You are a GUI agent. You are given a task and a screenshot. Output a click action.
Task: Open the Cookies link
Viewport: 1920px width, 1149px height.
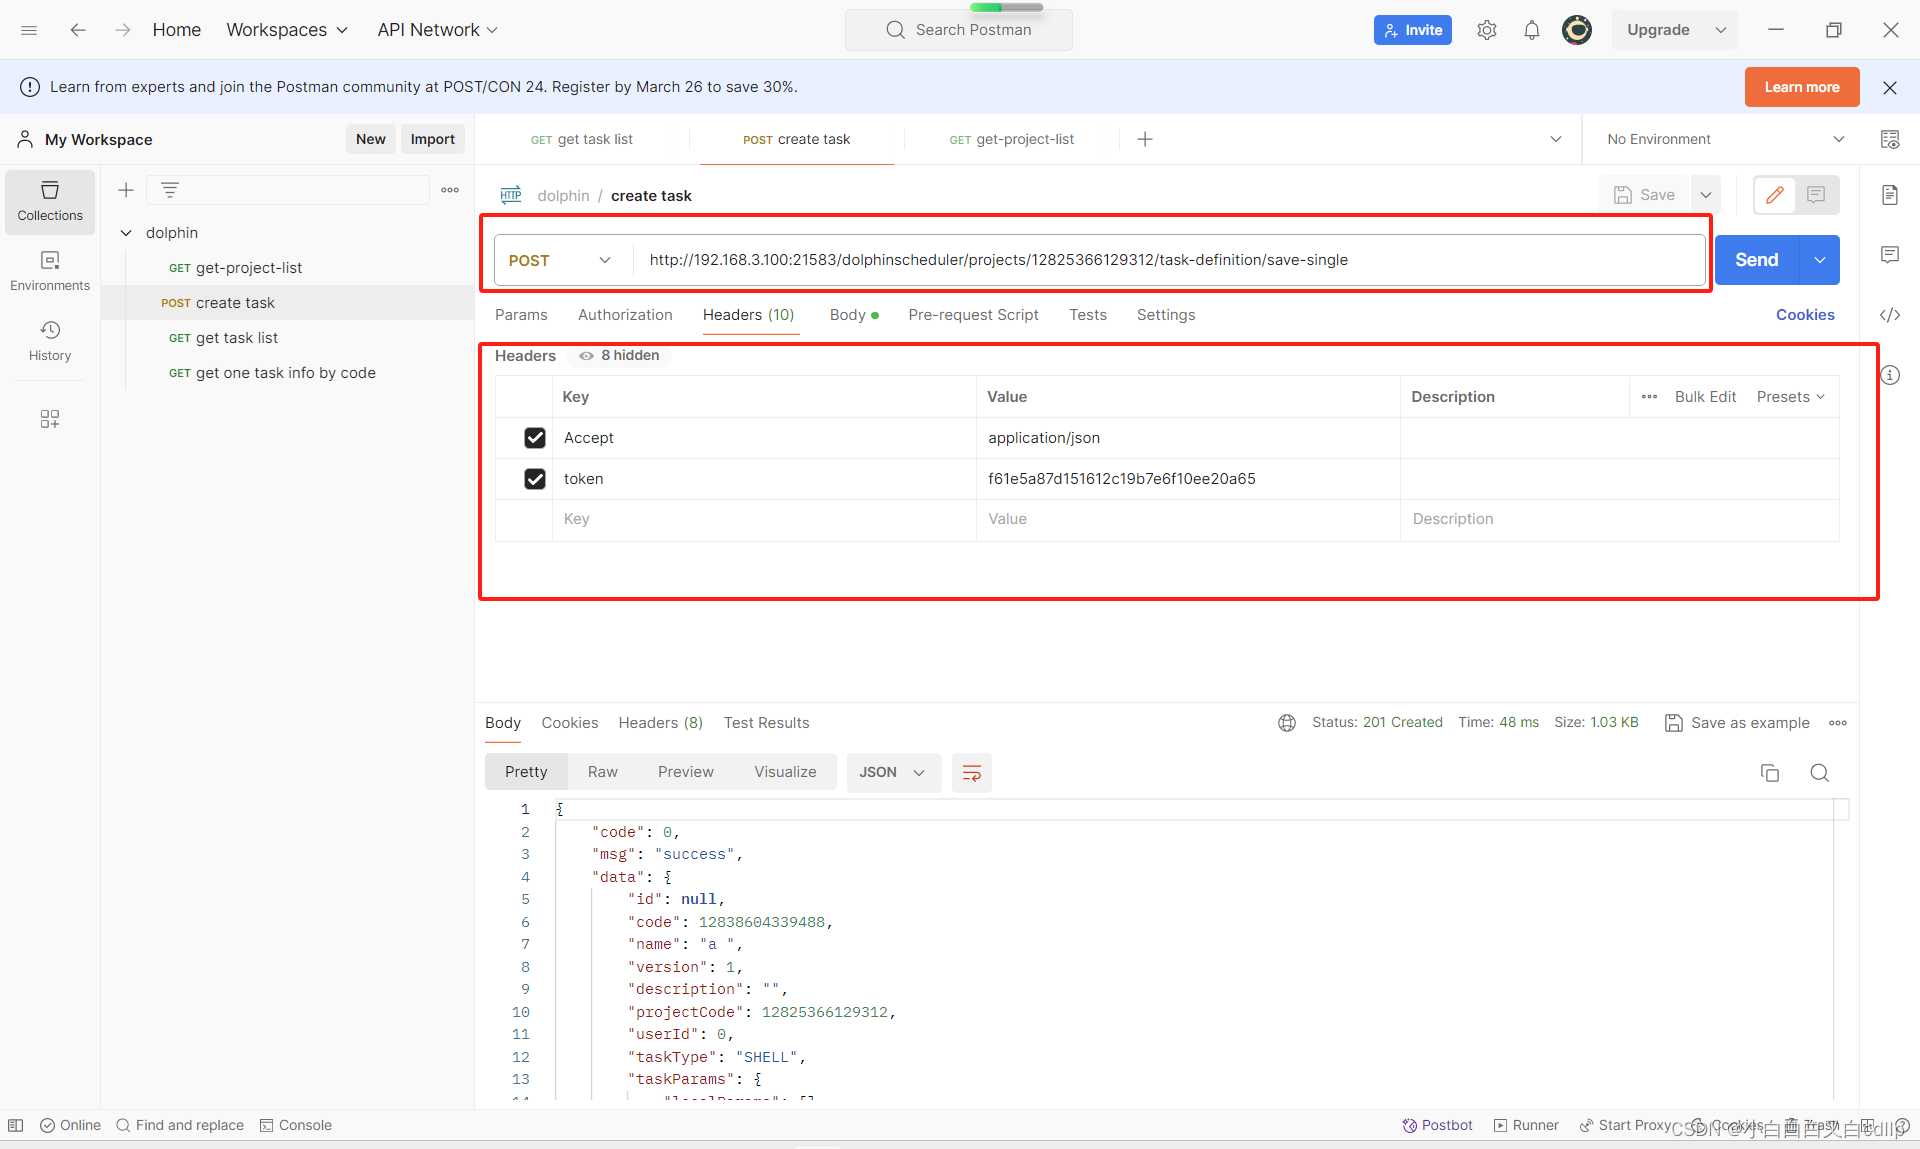click(1805, 315)
